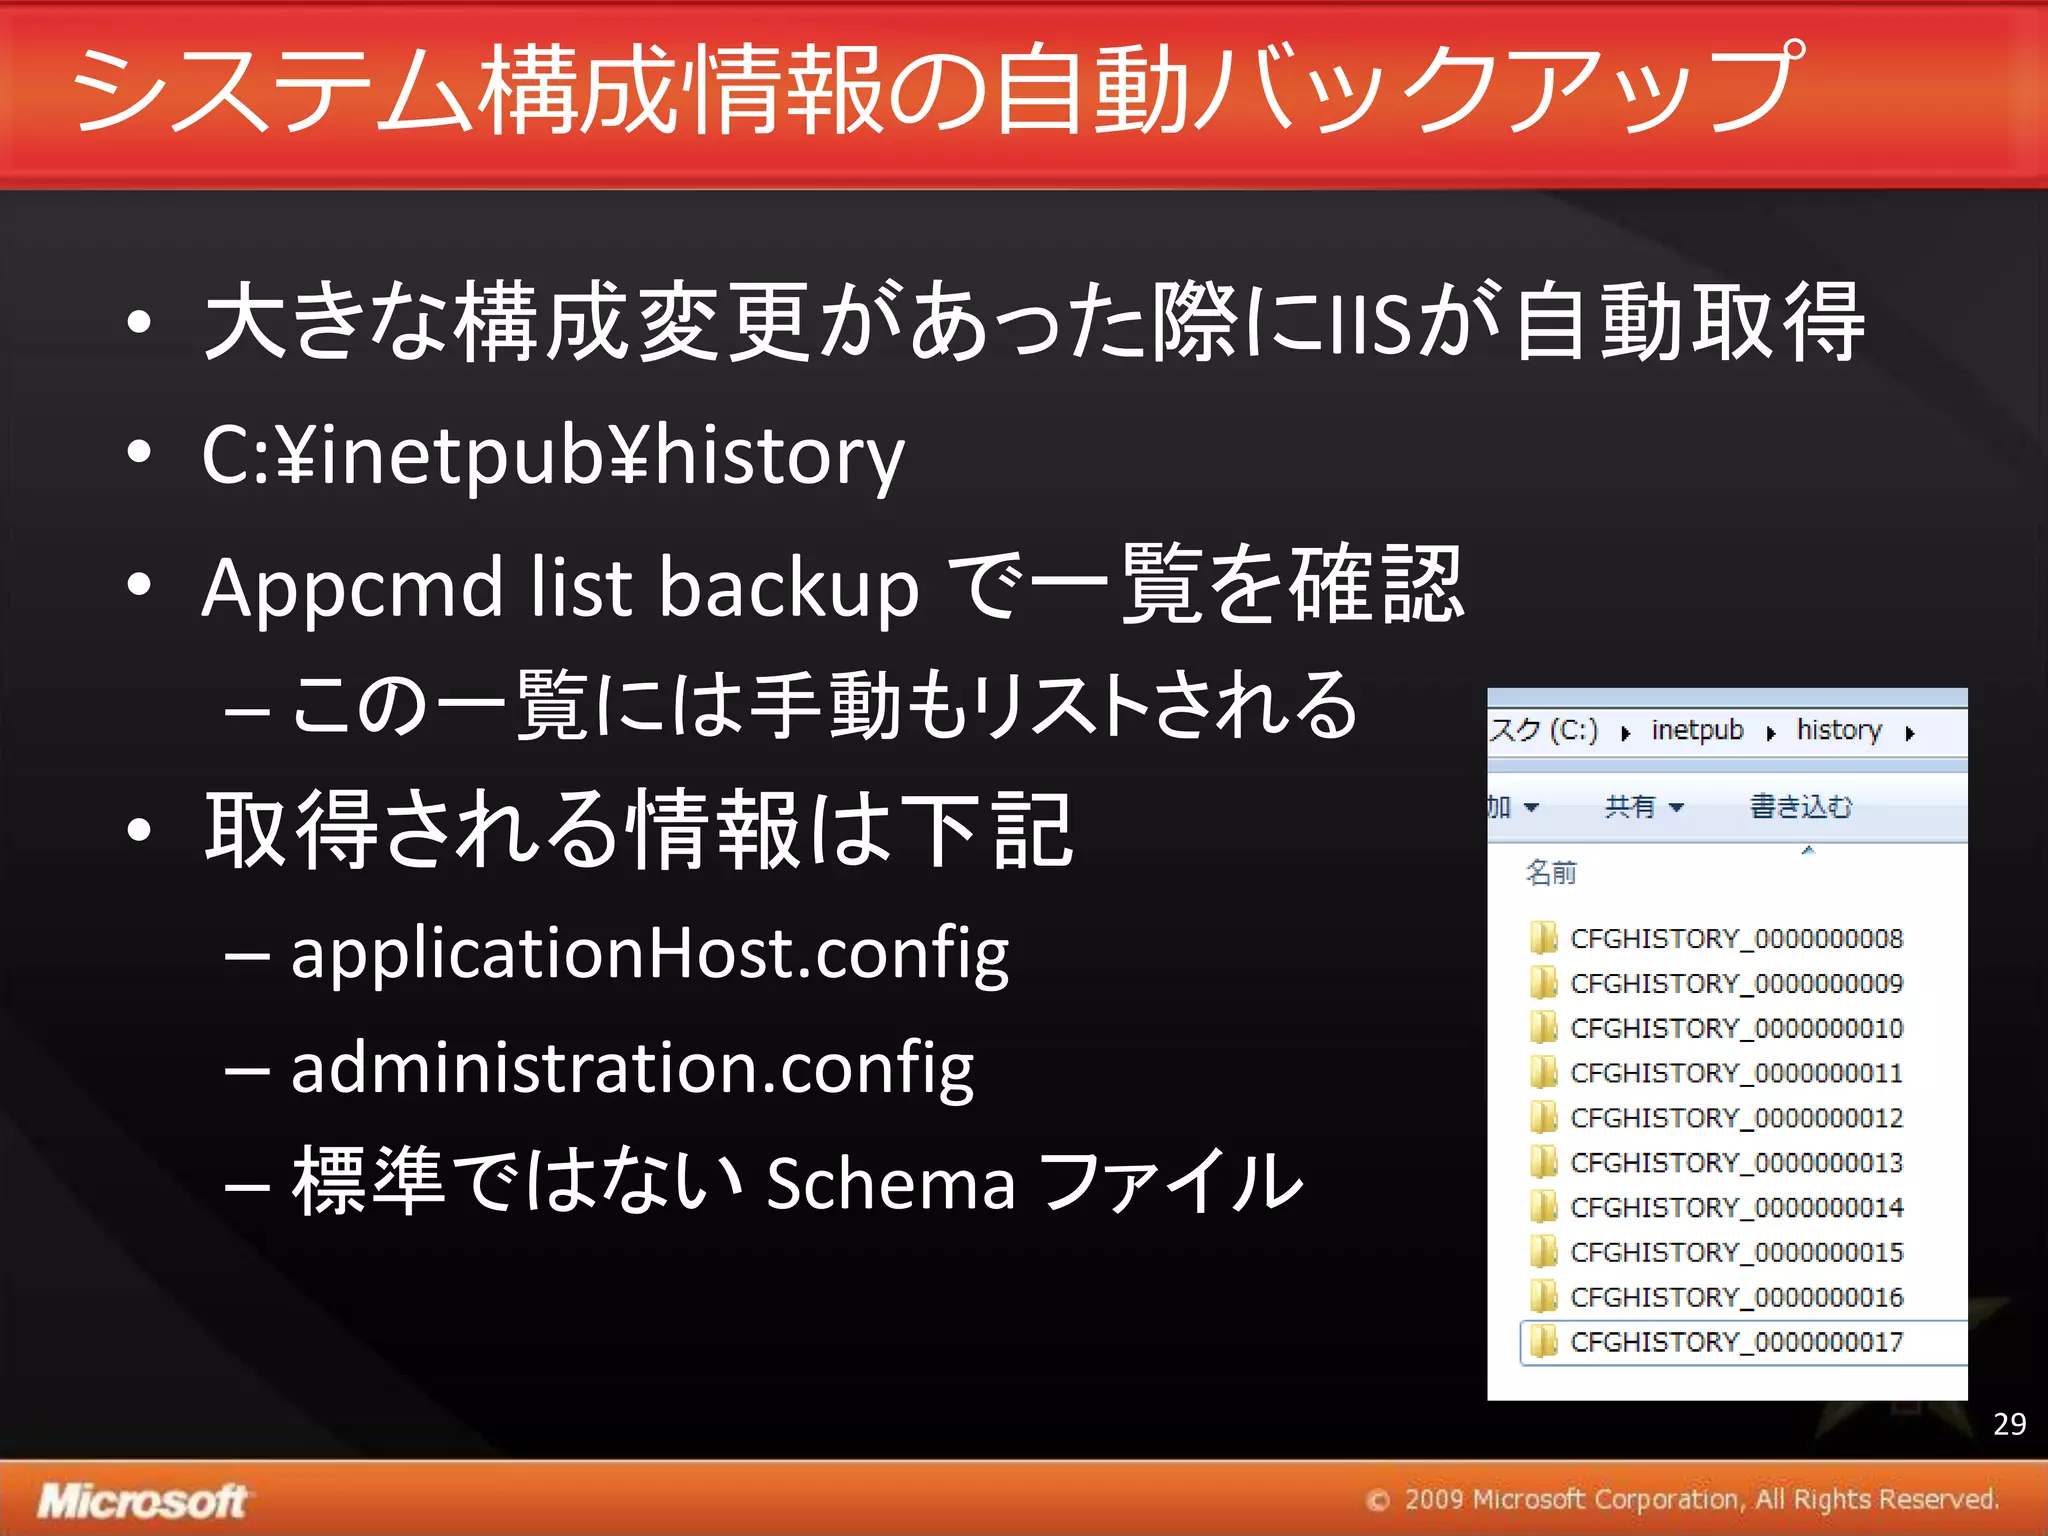The width and height of the screenshot is (2048, 1536).
Task: Select folder name CFGHISTORY_0000000014
Action: click(x=1736, y=1207)
